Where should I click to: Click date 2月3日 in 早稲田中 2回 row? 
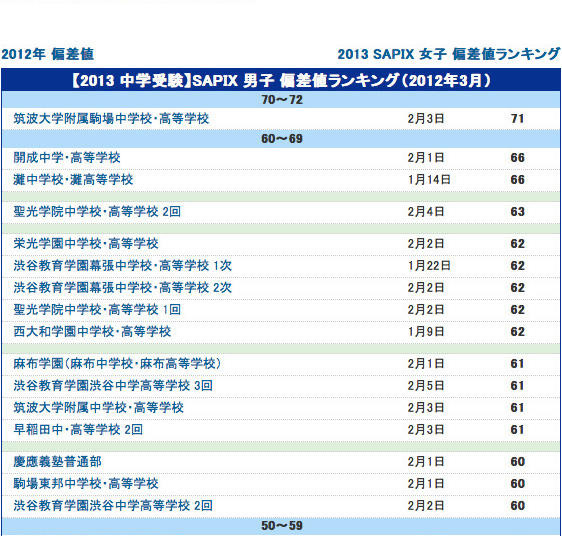coord(426,430)
